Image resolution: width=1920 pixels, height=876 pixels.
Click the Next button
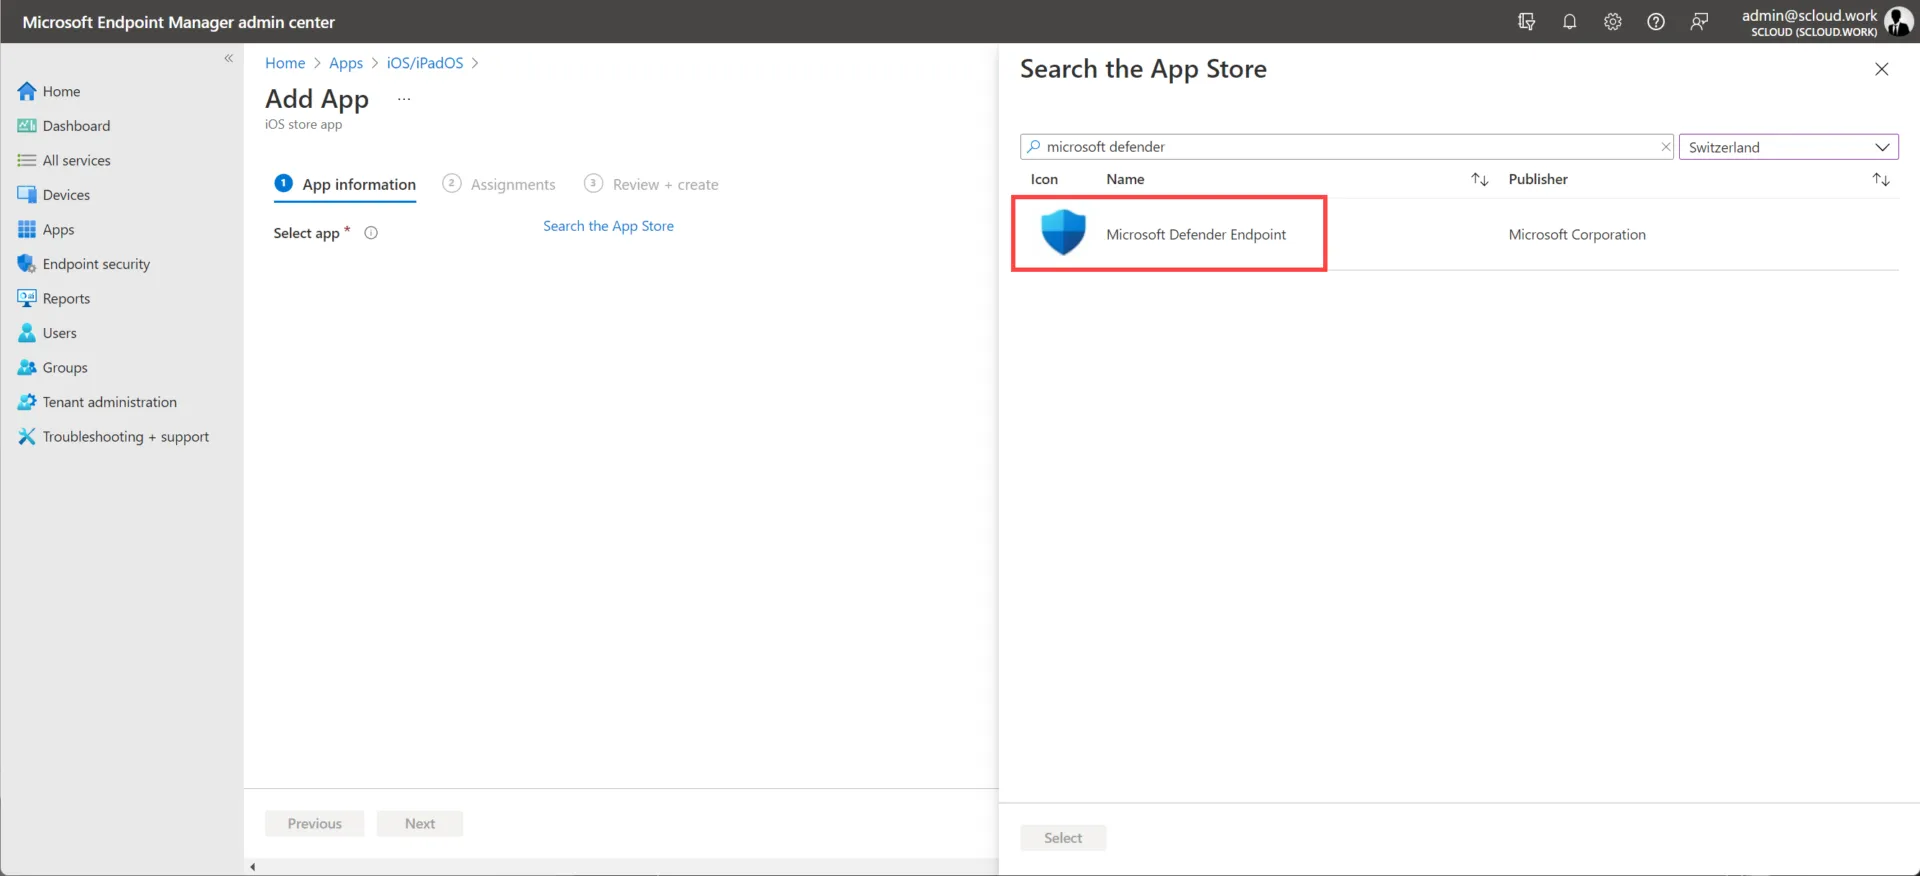(x=420, y=824)
